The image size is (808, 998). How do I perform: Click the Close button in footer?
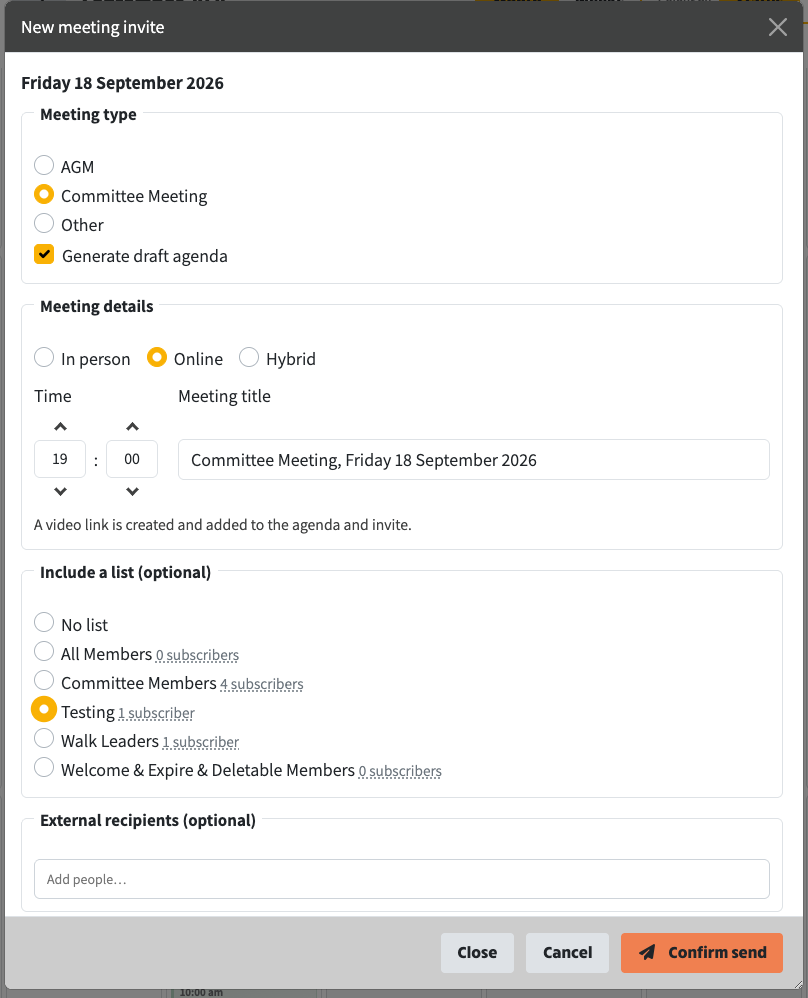coord(477,953)
